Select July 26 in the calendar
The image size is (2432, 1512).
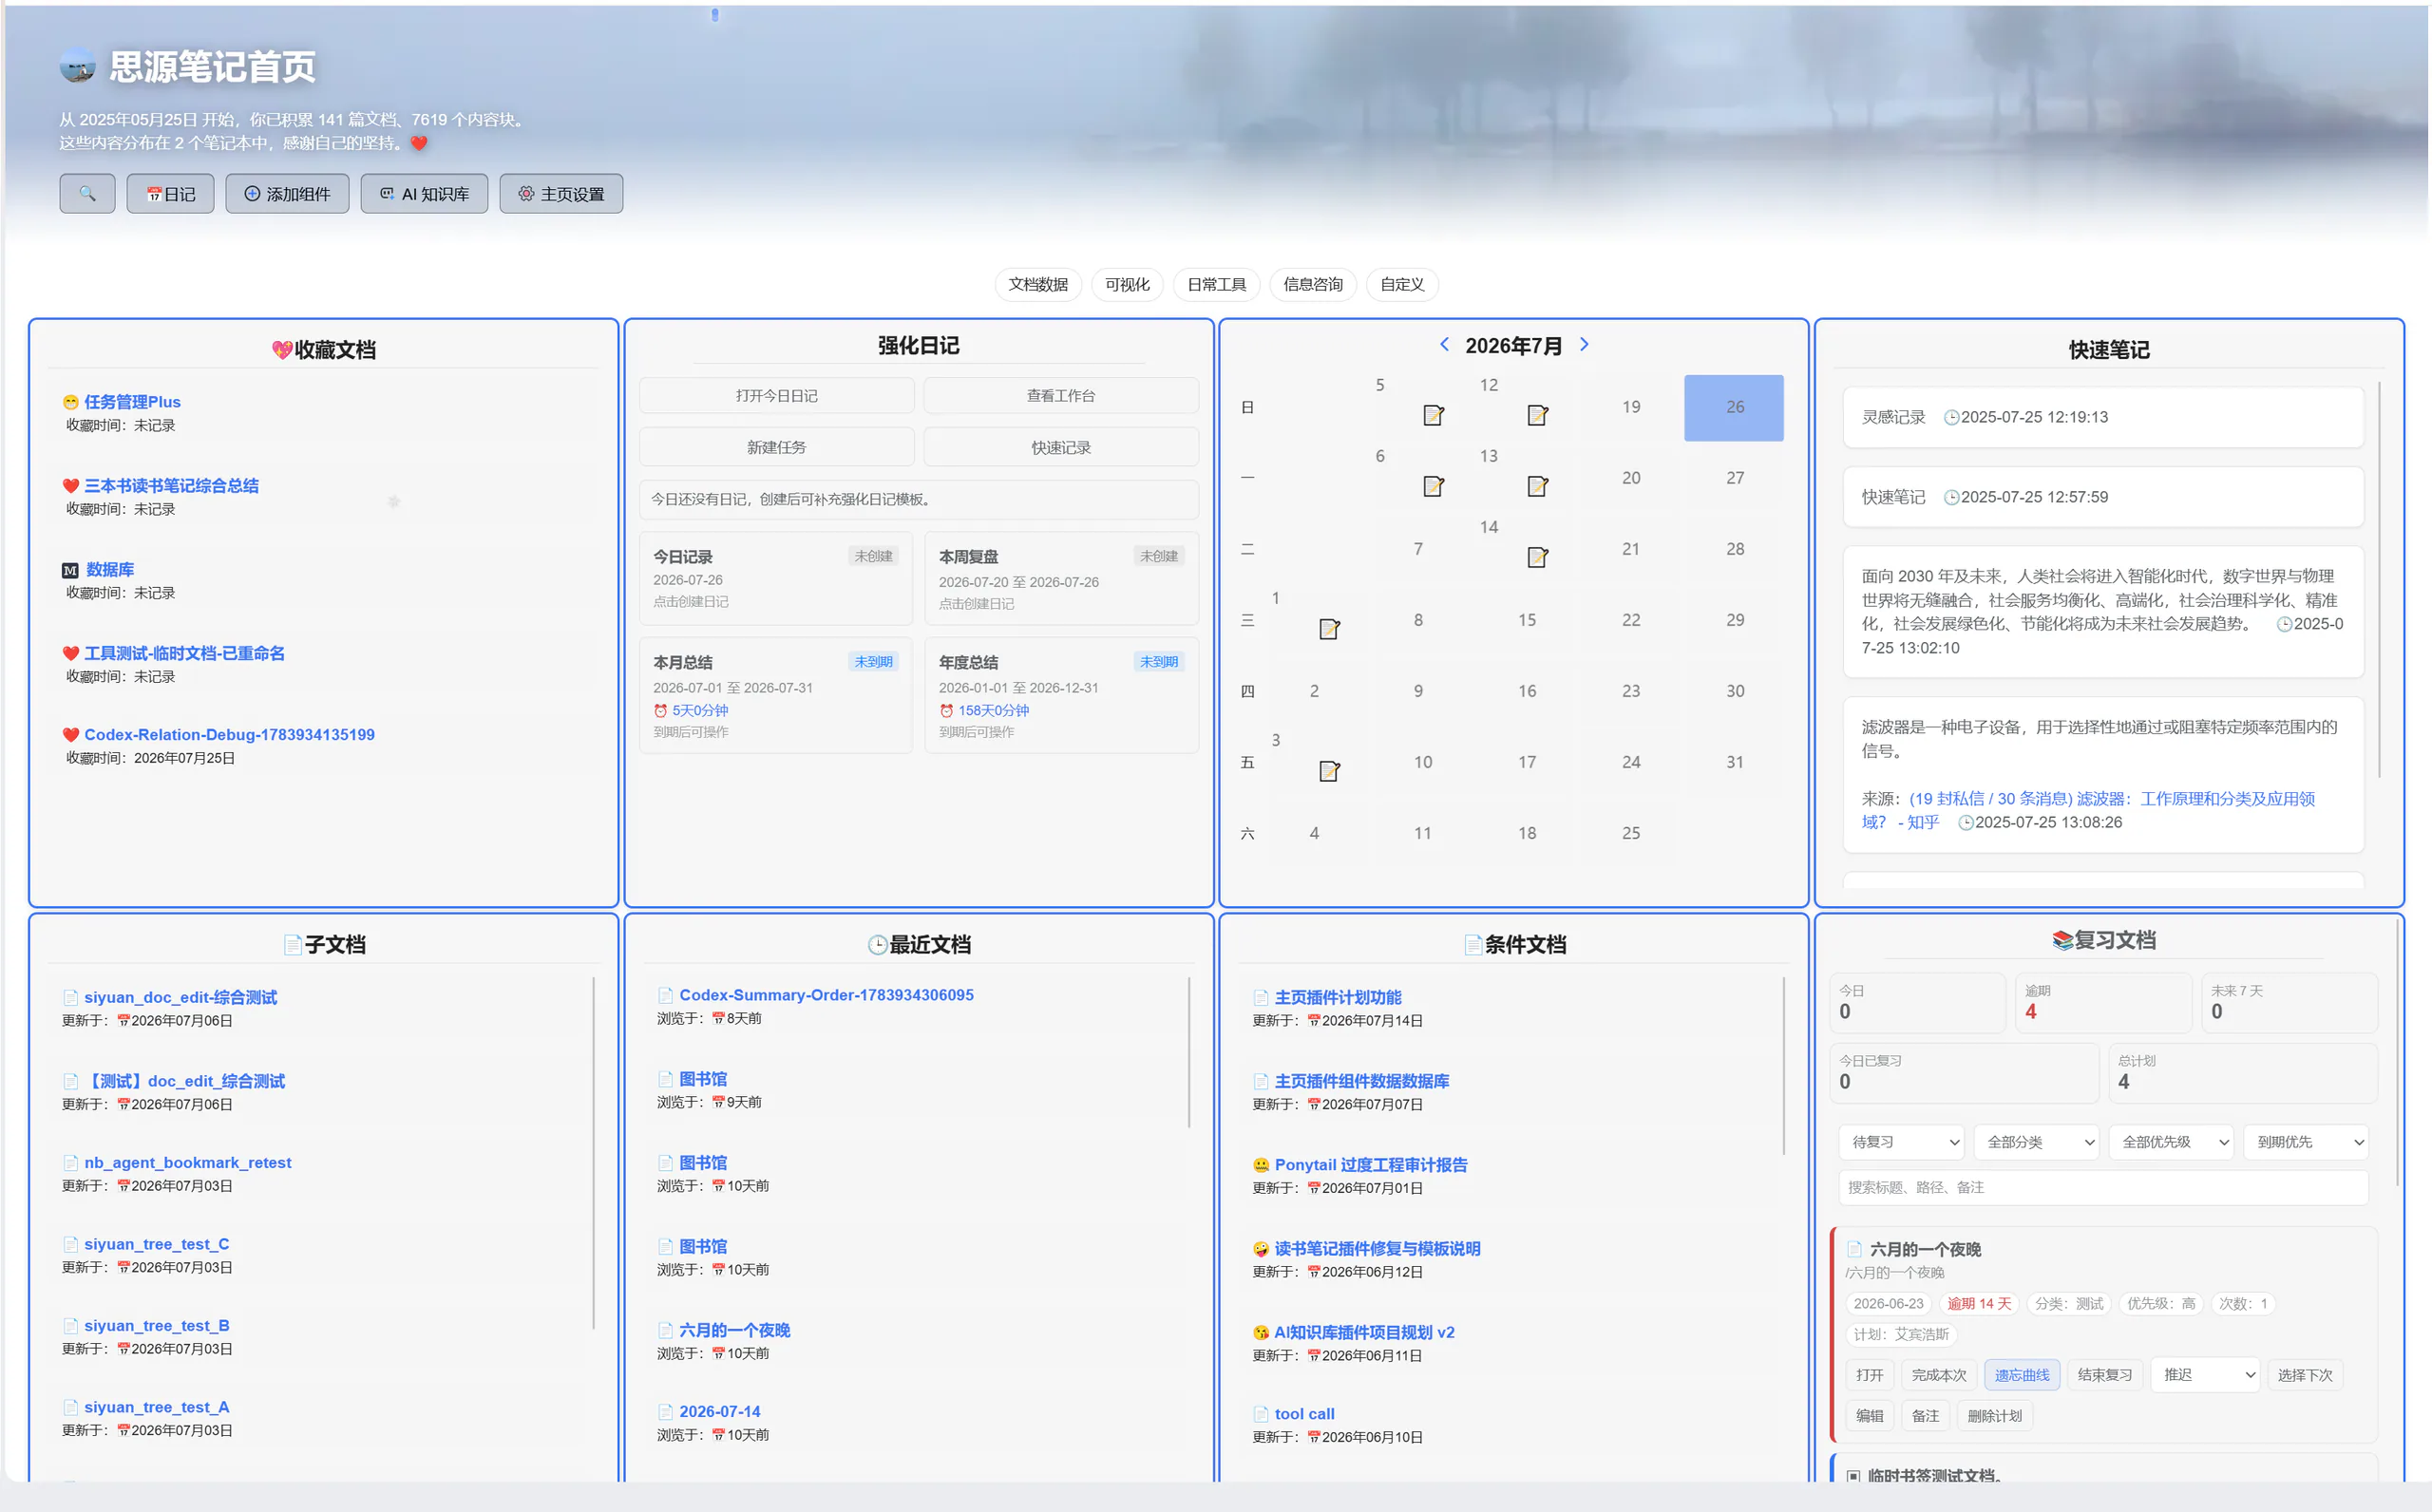point(1734,408)
